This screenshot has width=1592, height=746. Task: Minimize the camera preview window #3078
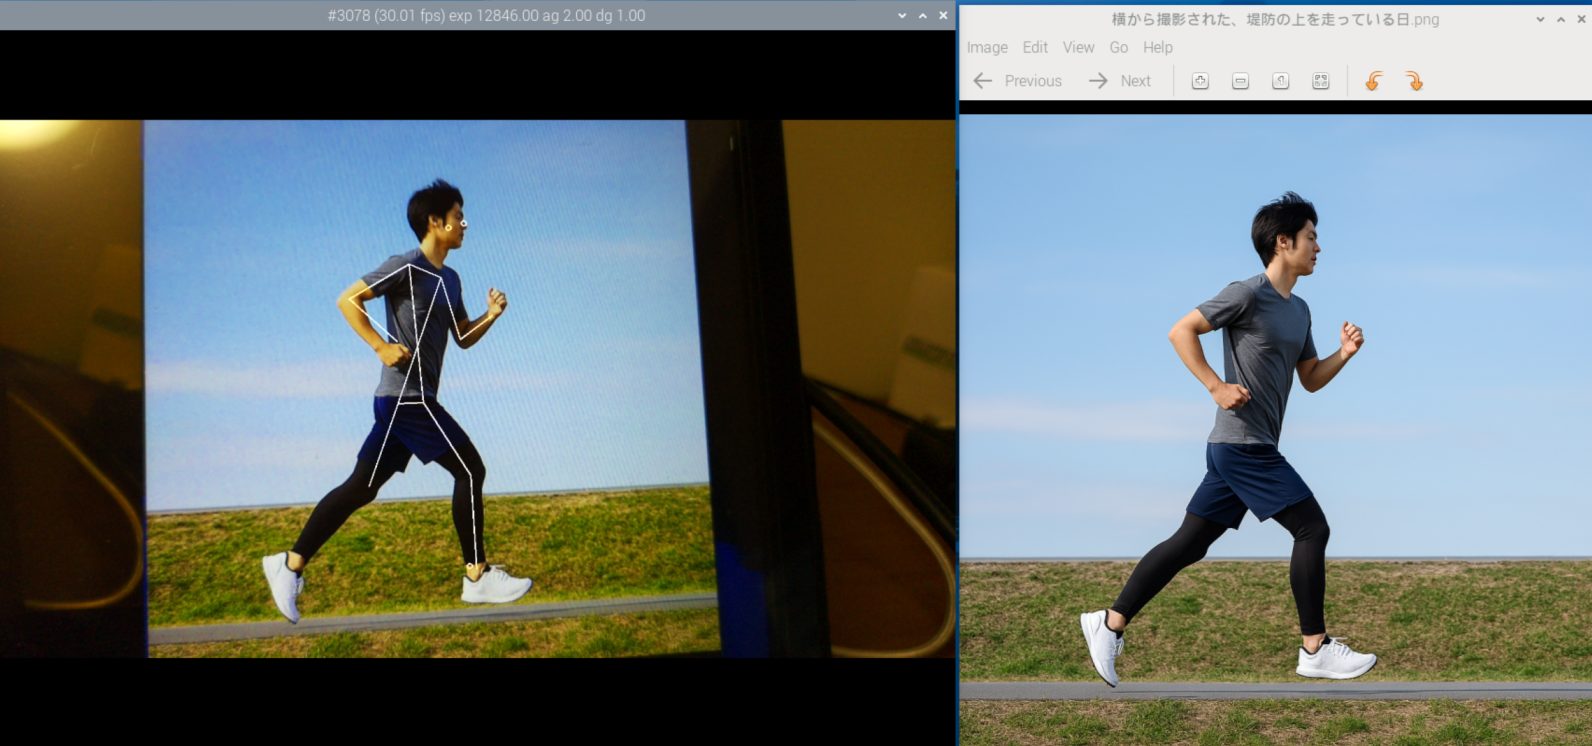click(x=902, y=15)
